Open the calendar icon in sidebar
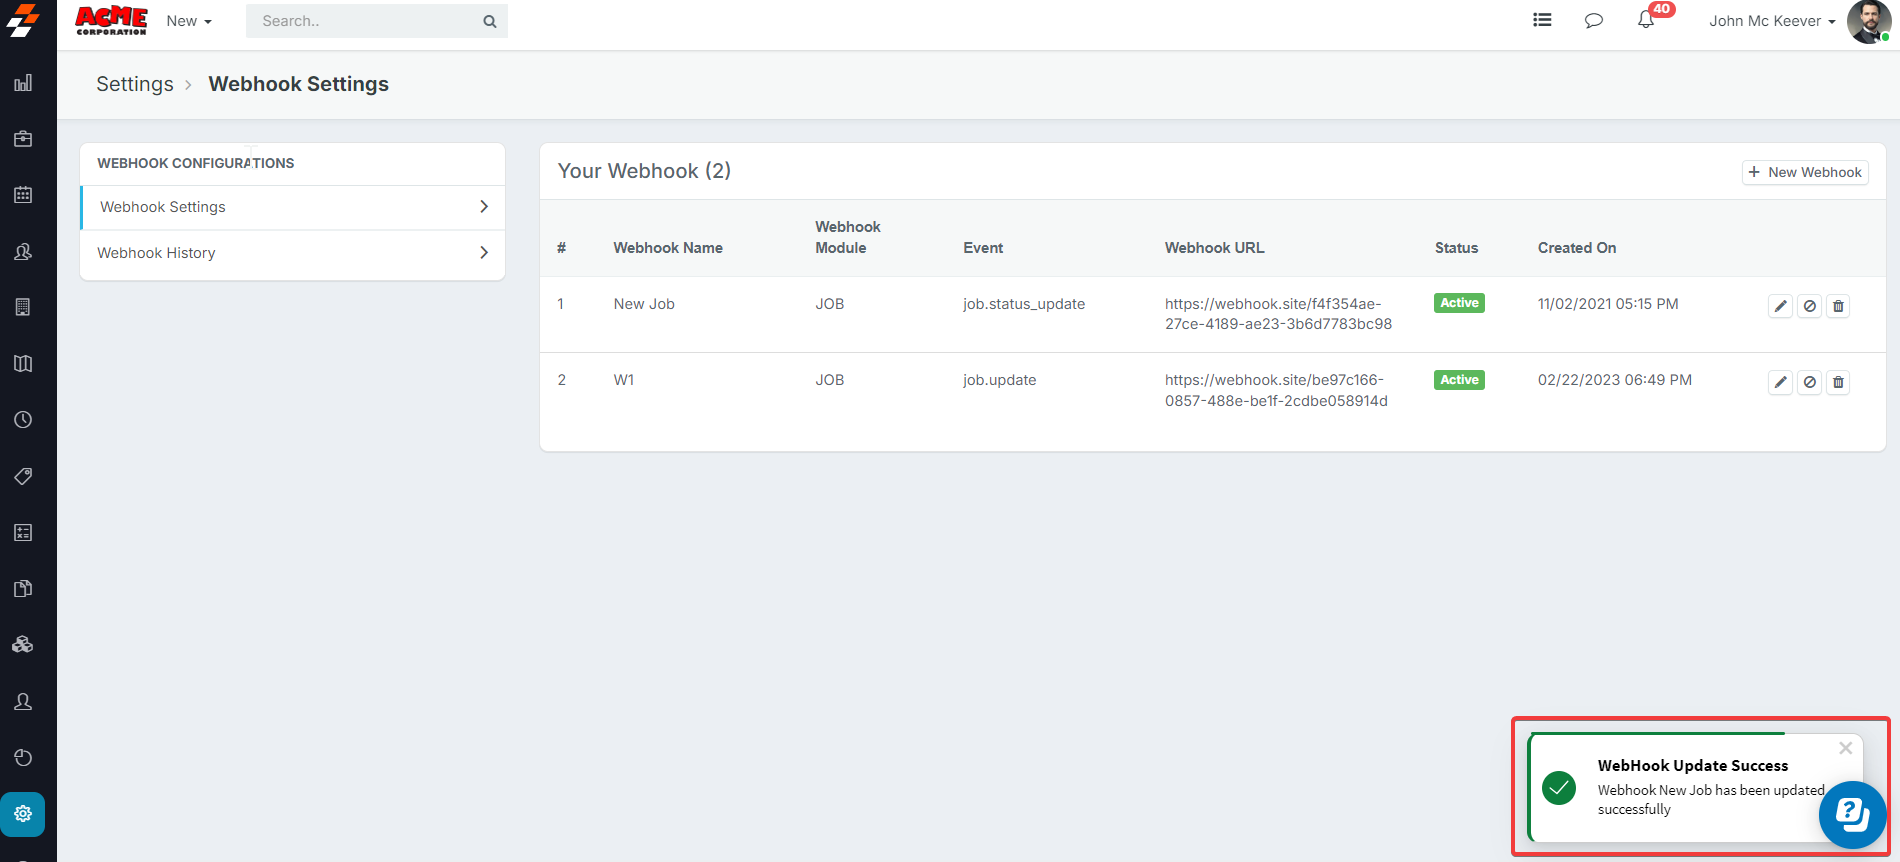Screen dimensions: 1900x862 (23, 195)
